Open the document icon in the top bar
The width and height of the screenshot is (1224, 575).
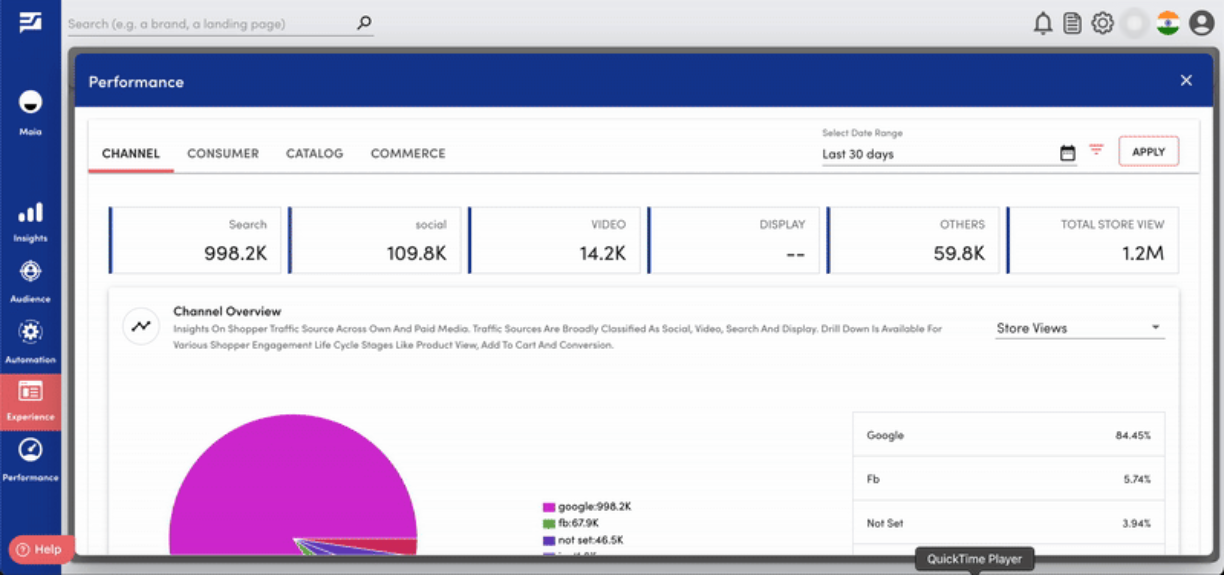[1072, 23]
